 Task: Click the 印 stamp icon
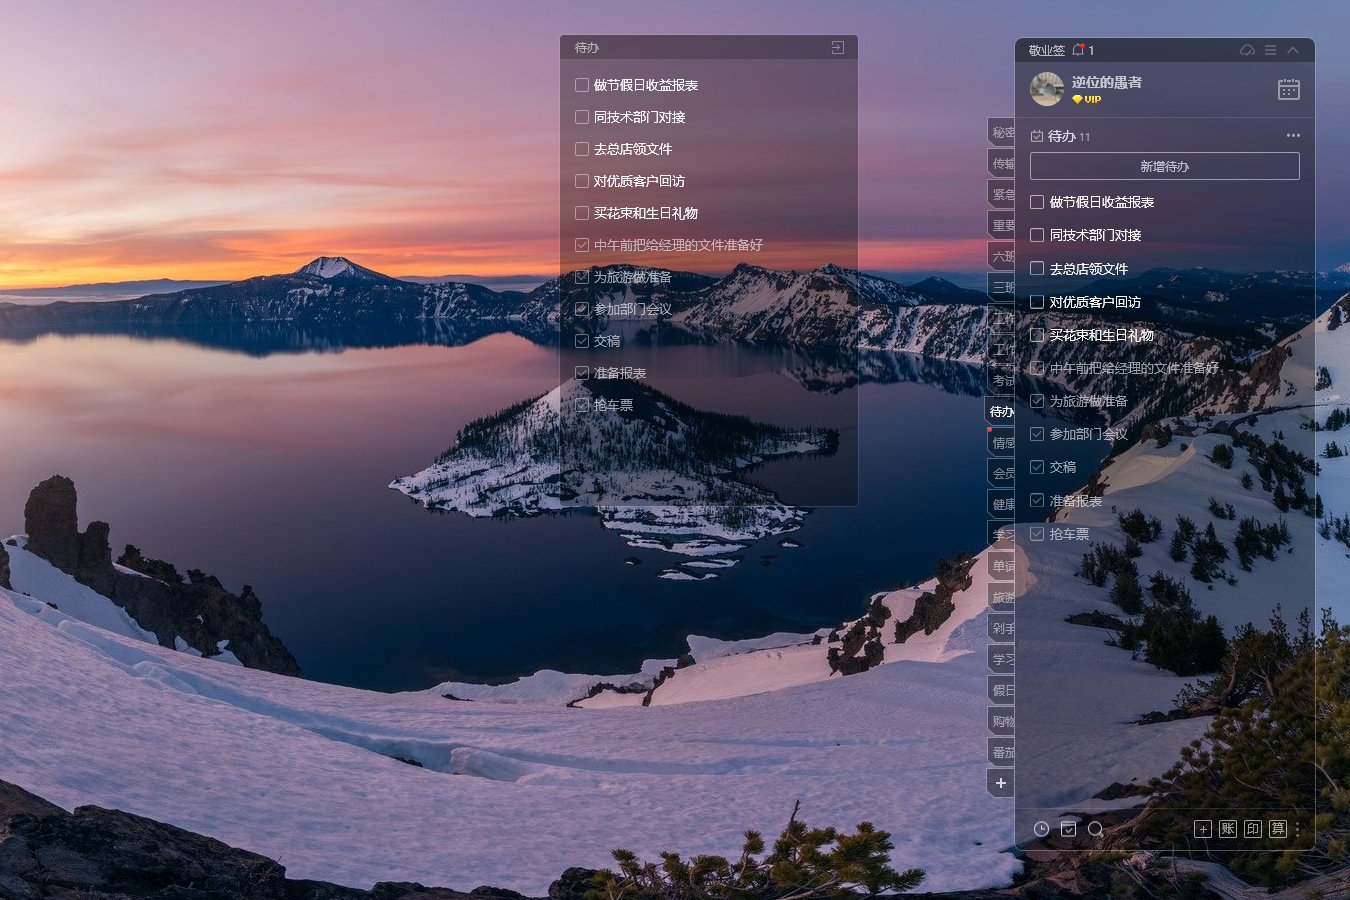pos(1253,829)
